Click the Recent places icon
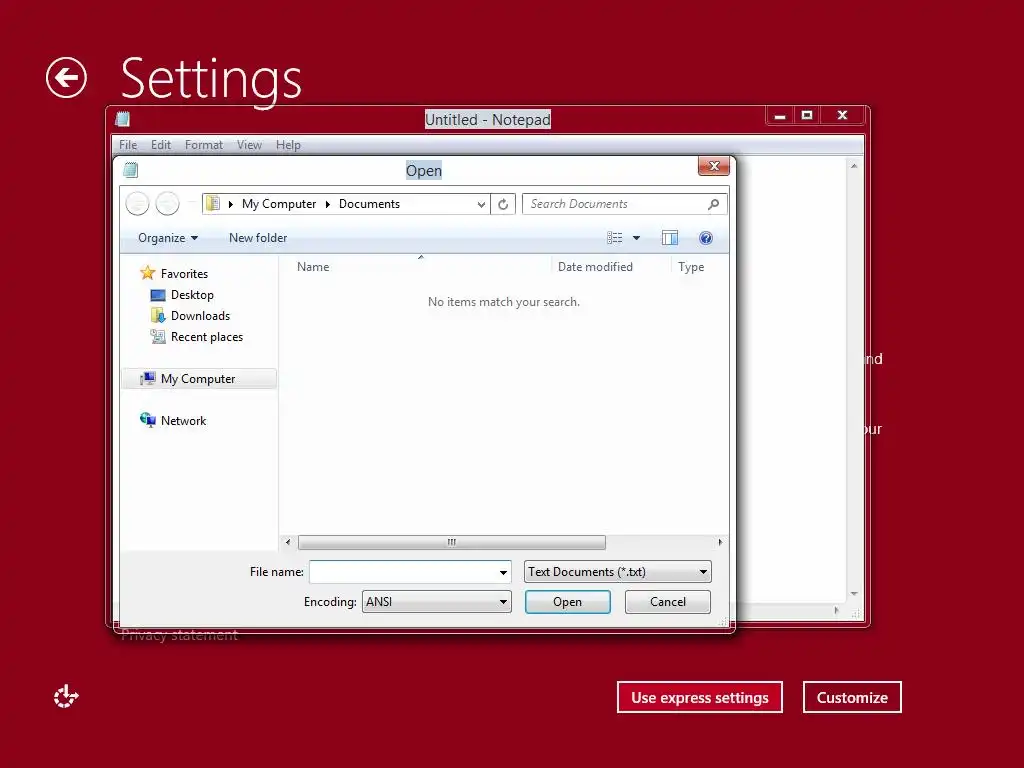The width and height of the screenshot is (1024, 768). point(157,337)
